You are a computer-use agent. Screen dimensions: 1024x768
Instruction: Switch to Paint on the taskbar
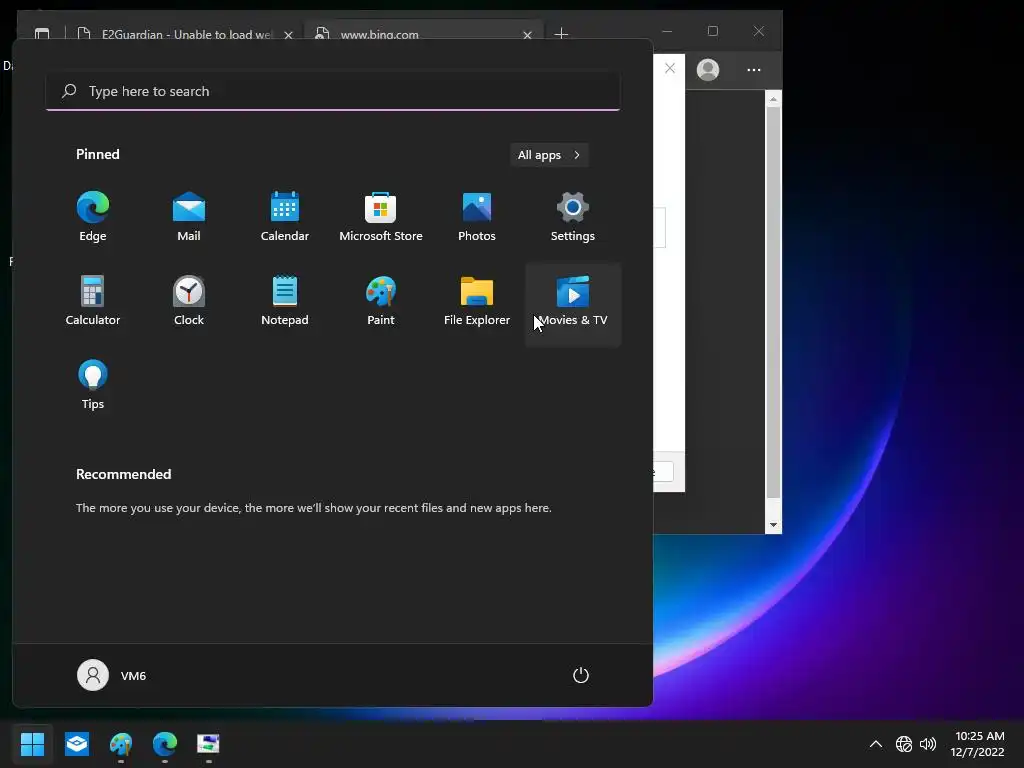pos(121,743)
